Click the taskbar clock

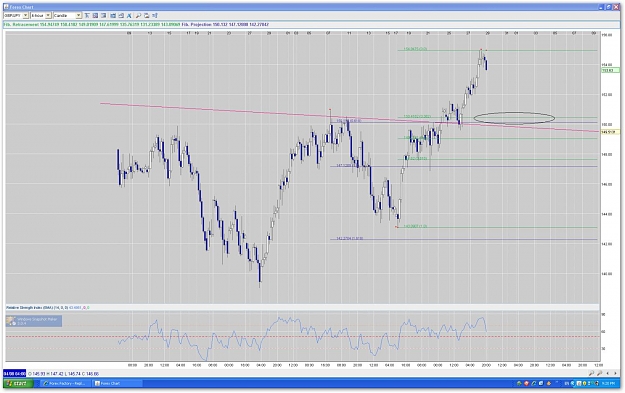pyautogui.click(x=608, y=383)
